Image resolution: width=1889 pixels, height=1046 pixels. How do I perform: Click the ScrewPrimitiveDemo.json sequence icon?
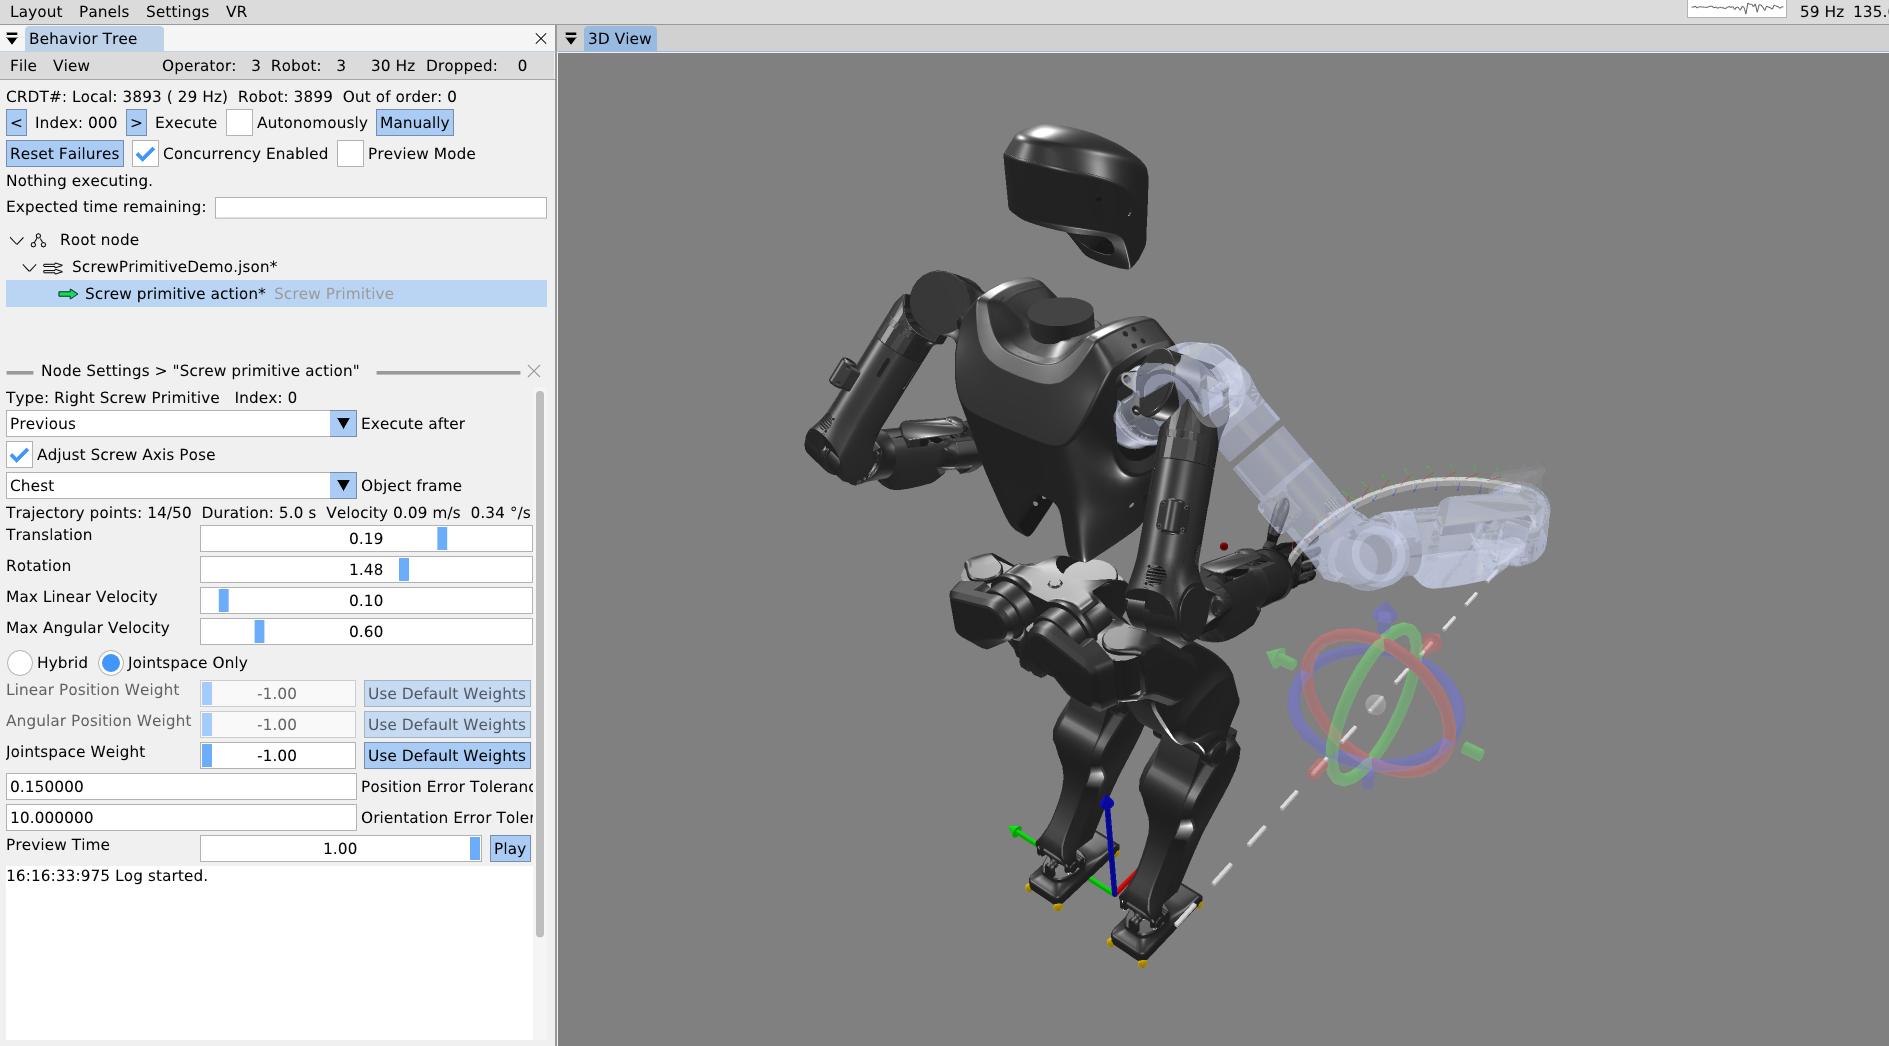click(x=52, y=267)
